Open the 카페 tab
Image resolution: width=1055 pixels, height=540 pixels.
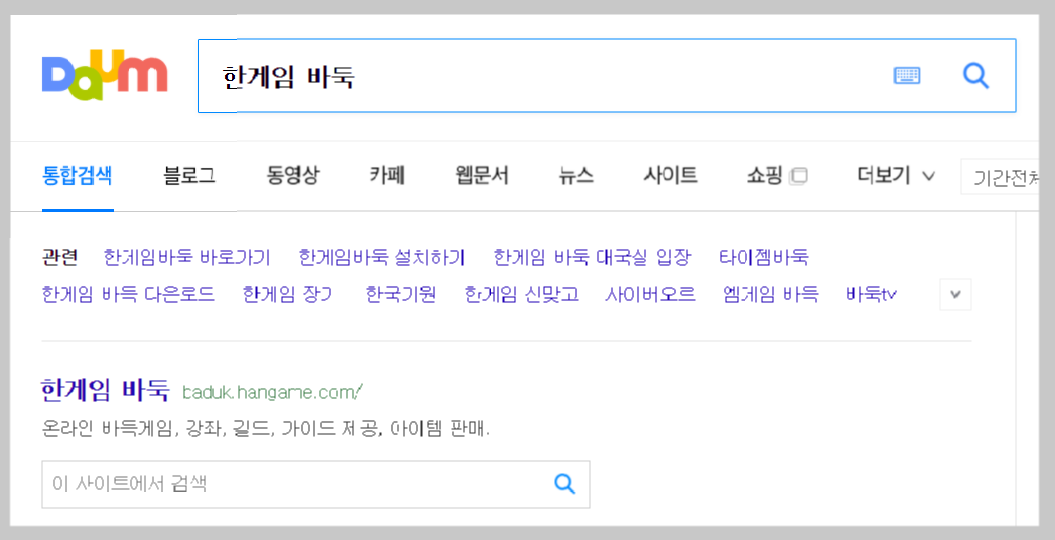pyautogui.click(x=387, y=176)
